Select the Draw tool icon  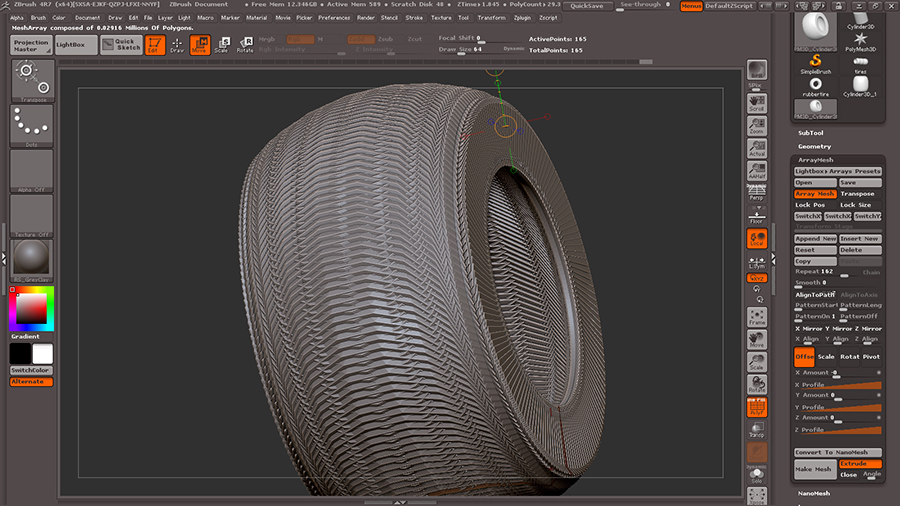coord(177,45)
